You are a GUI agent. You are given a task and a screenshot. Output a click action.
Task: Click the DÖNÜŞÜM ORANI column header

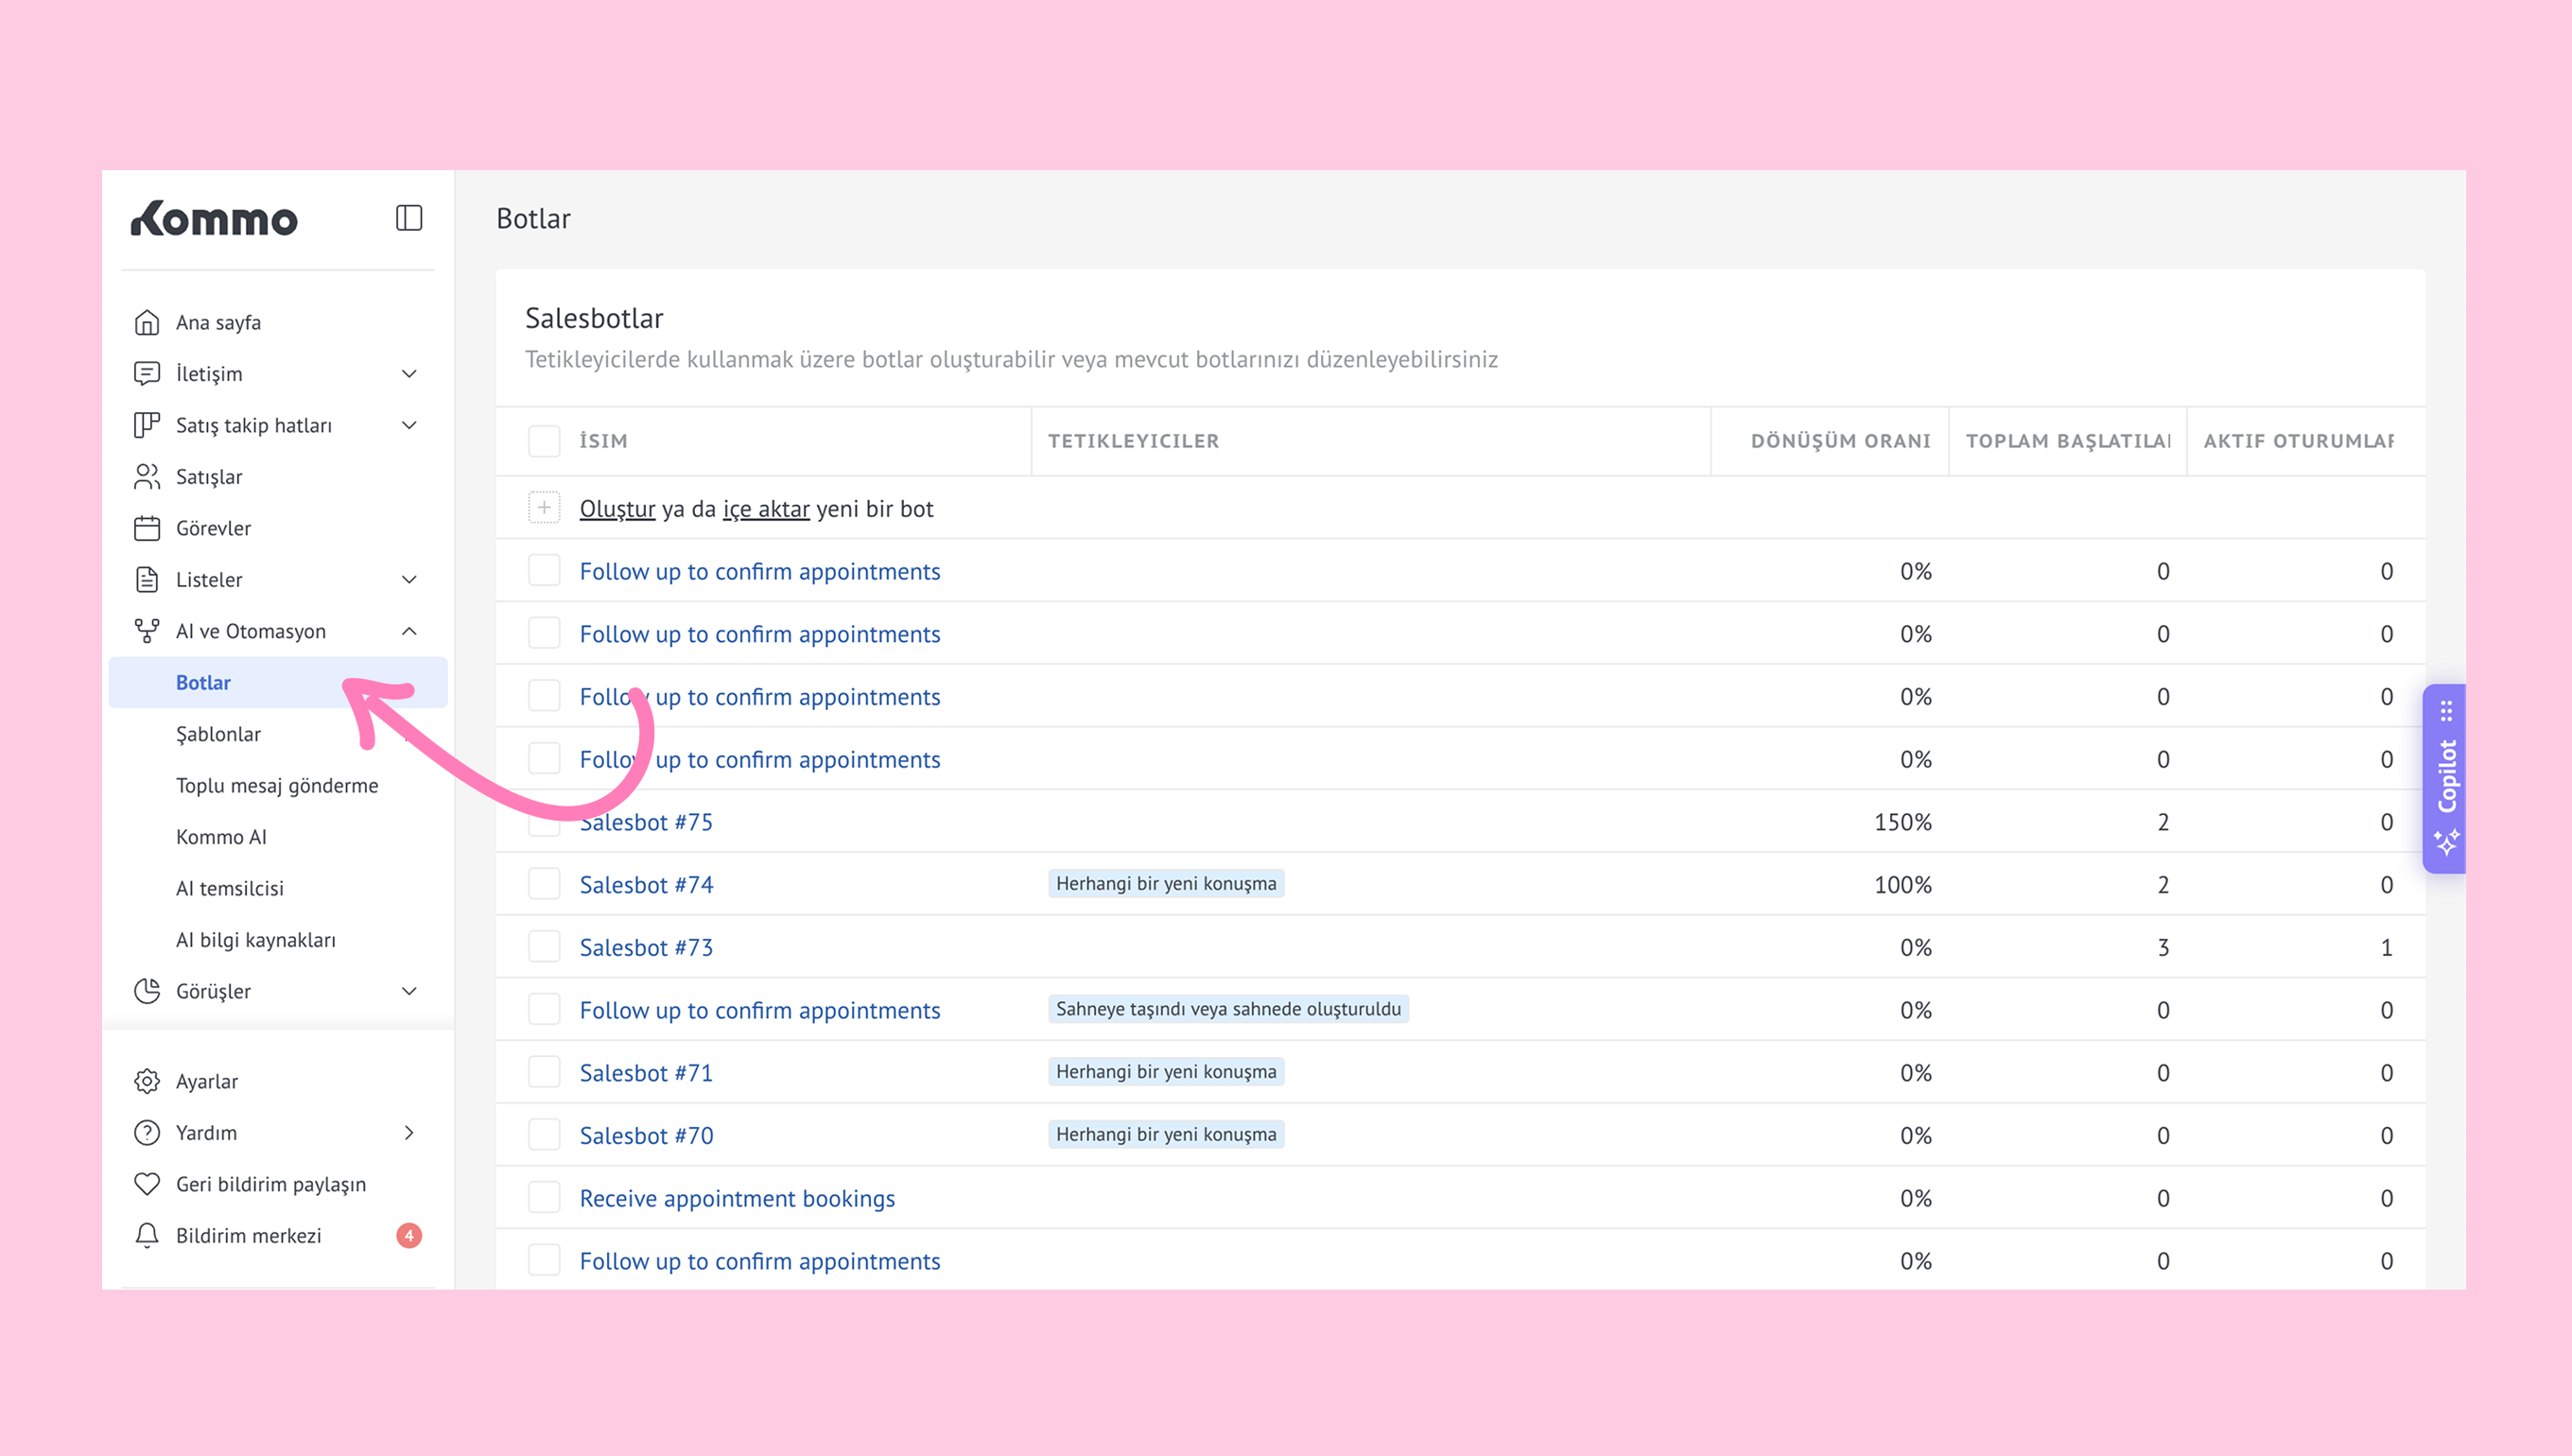[x=1840, y=441]
